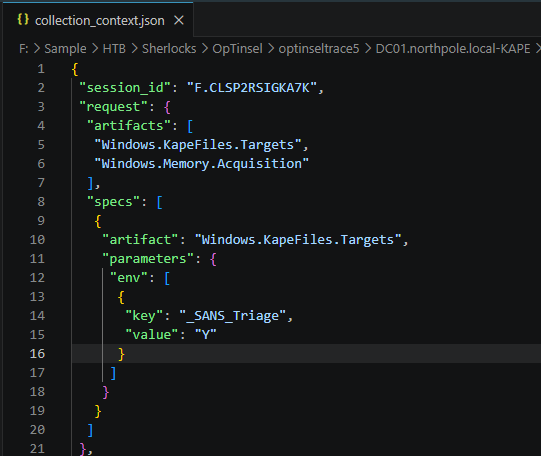Click the parameters key on line 11
Screen dimensions: 541x456
tap(148, 259)
